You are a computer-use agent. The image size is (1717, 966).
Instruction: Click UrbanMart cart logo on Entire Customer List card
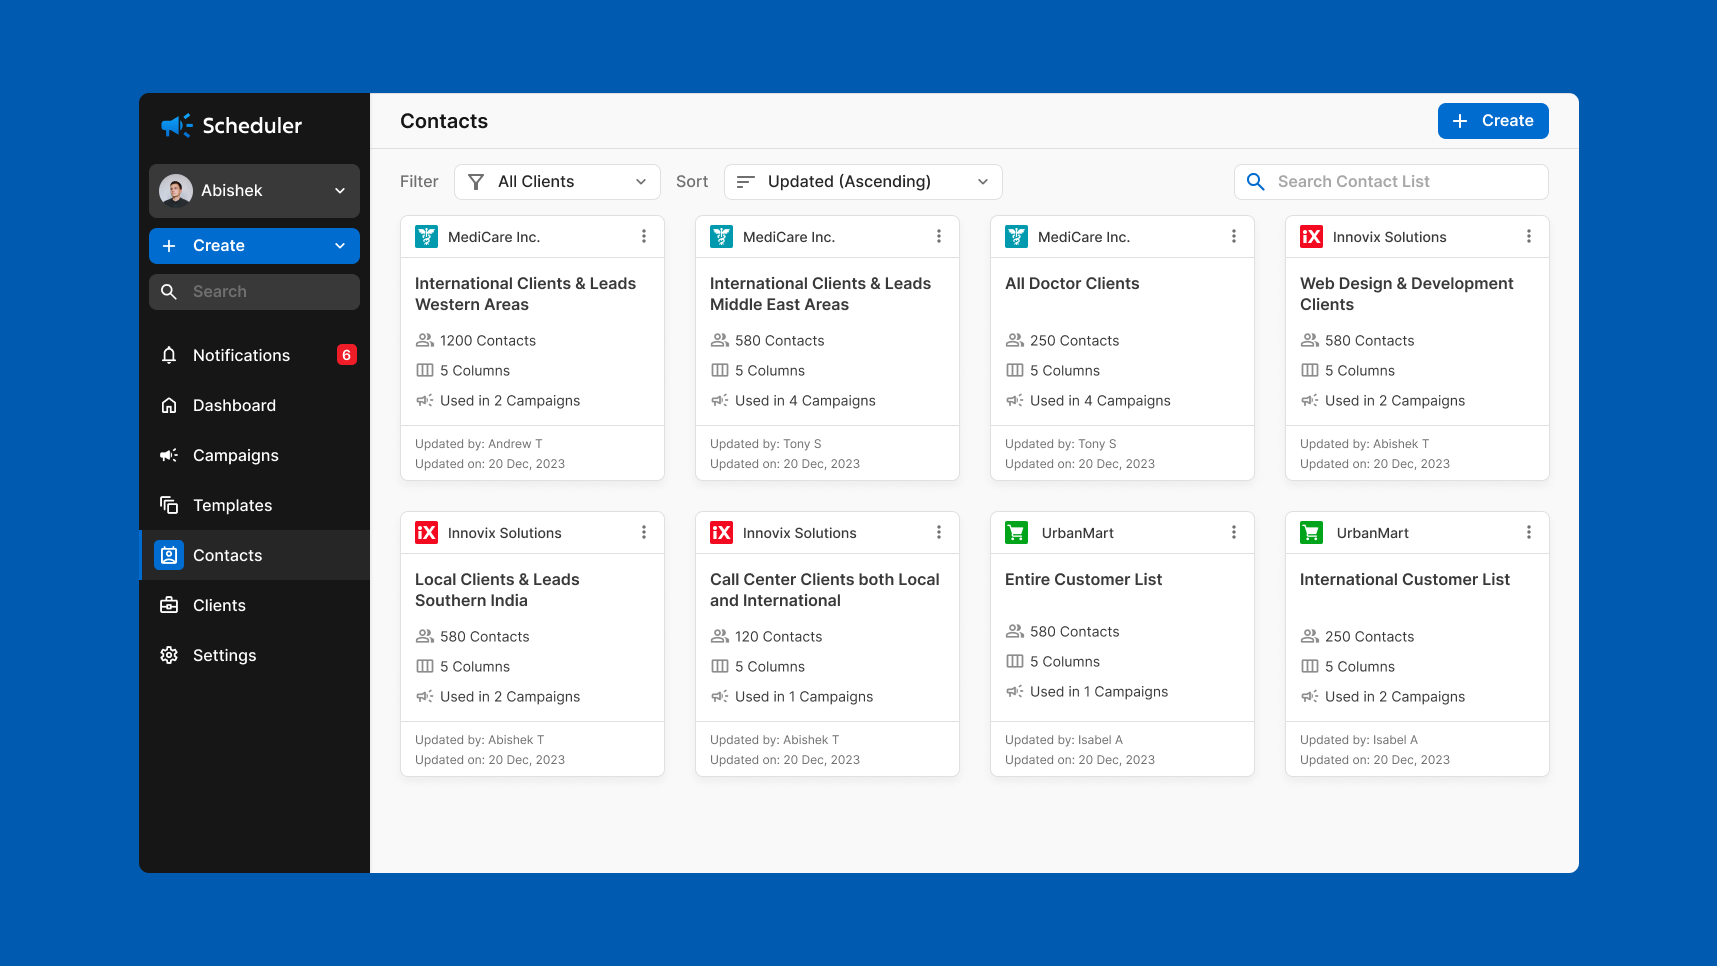click(x=1017, y=533)
